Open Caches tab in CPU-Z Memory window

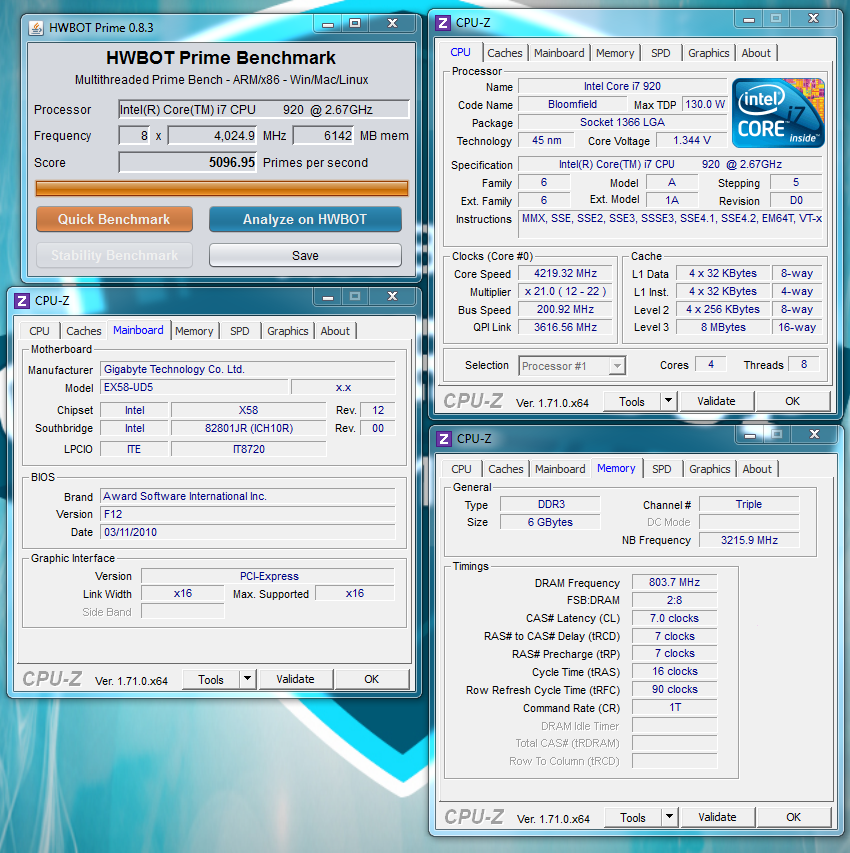(506, 469)
